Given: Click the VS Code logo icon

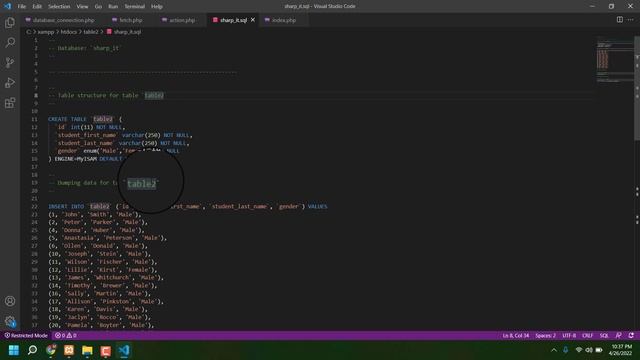Looking at the screenshot, I should tap(7, 6).
